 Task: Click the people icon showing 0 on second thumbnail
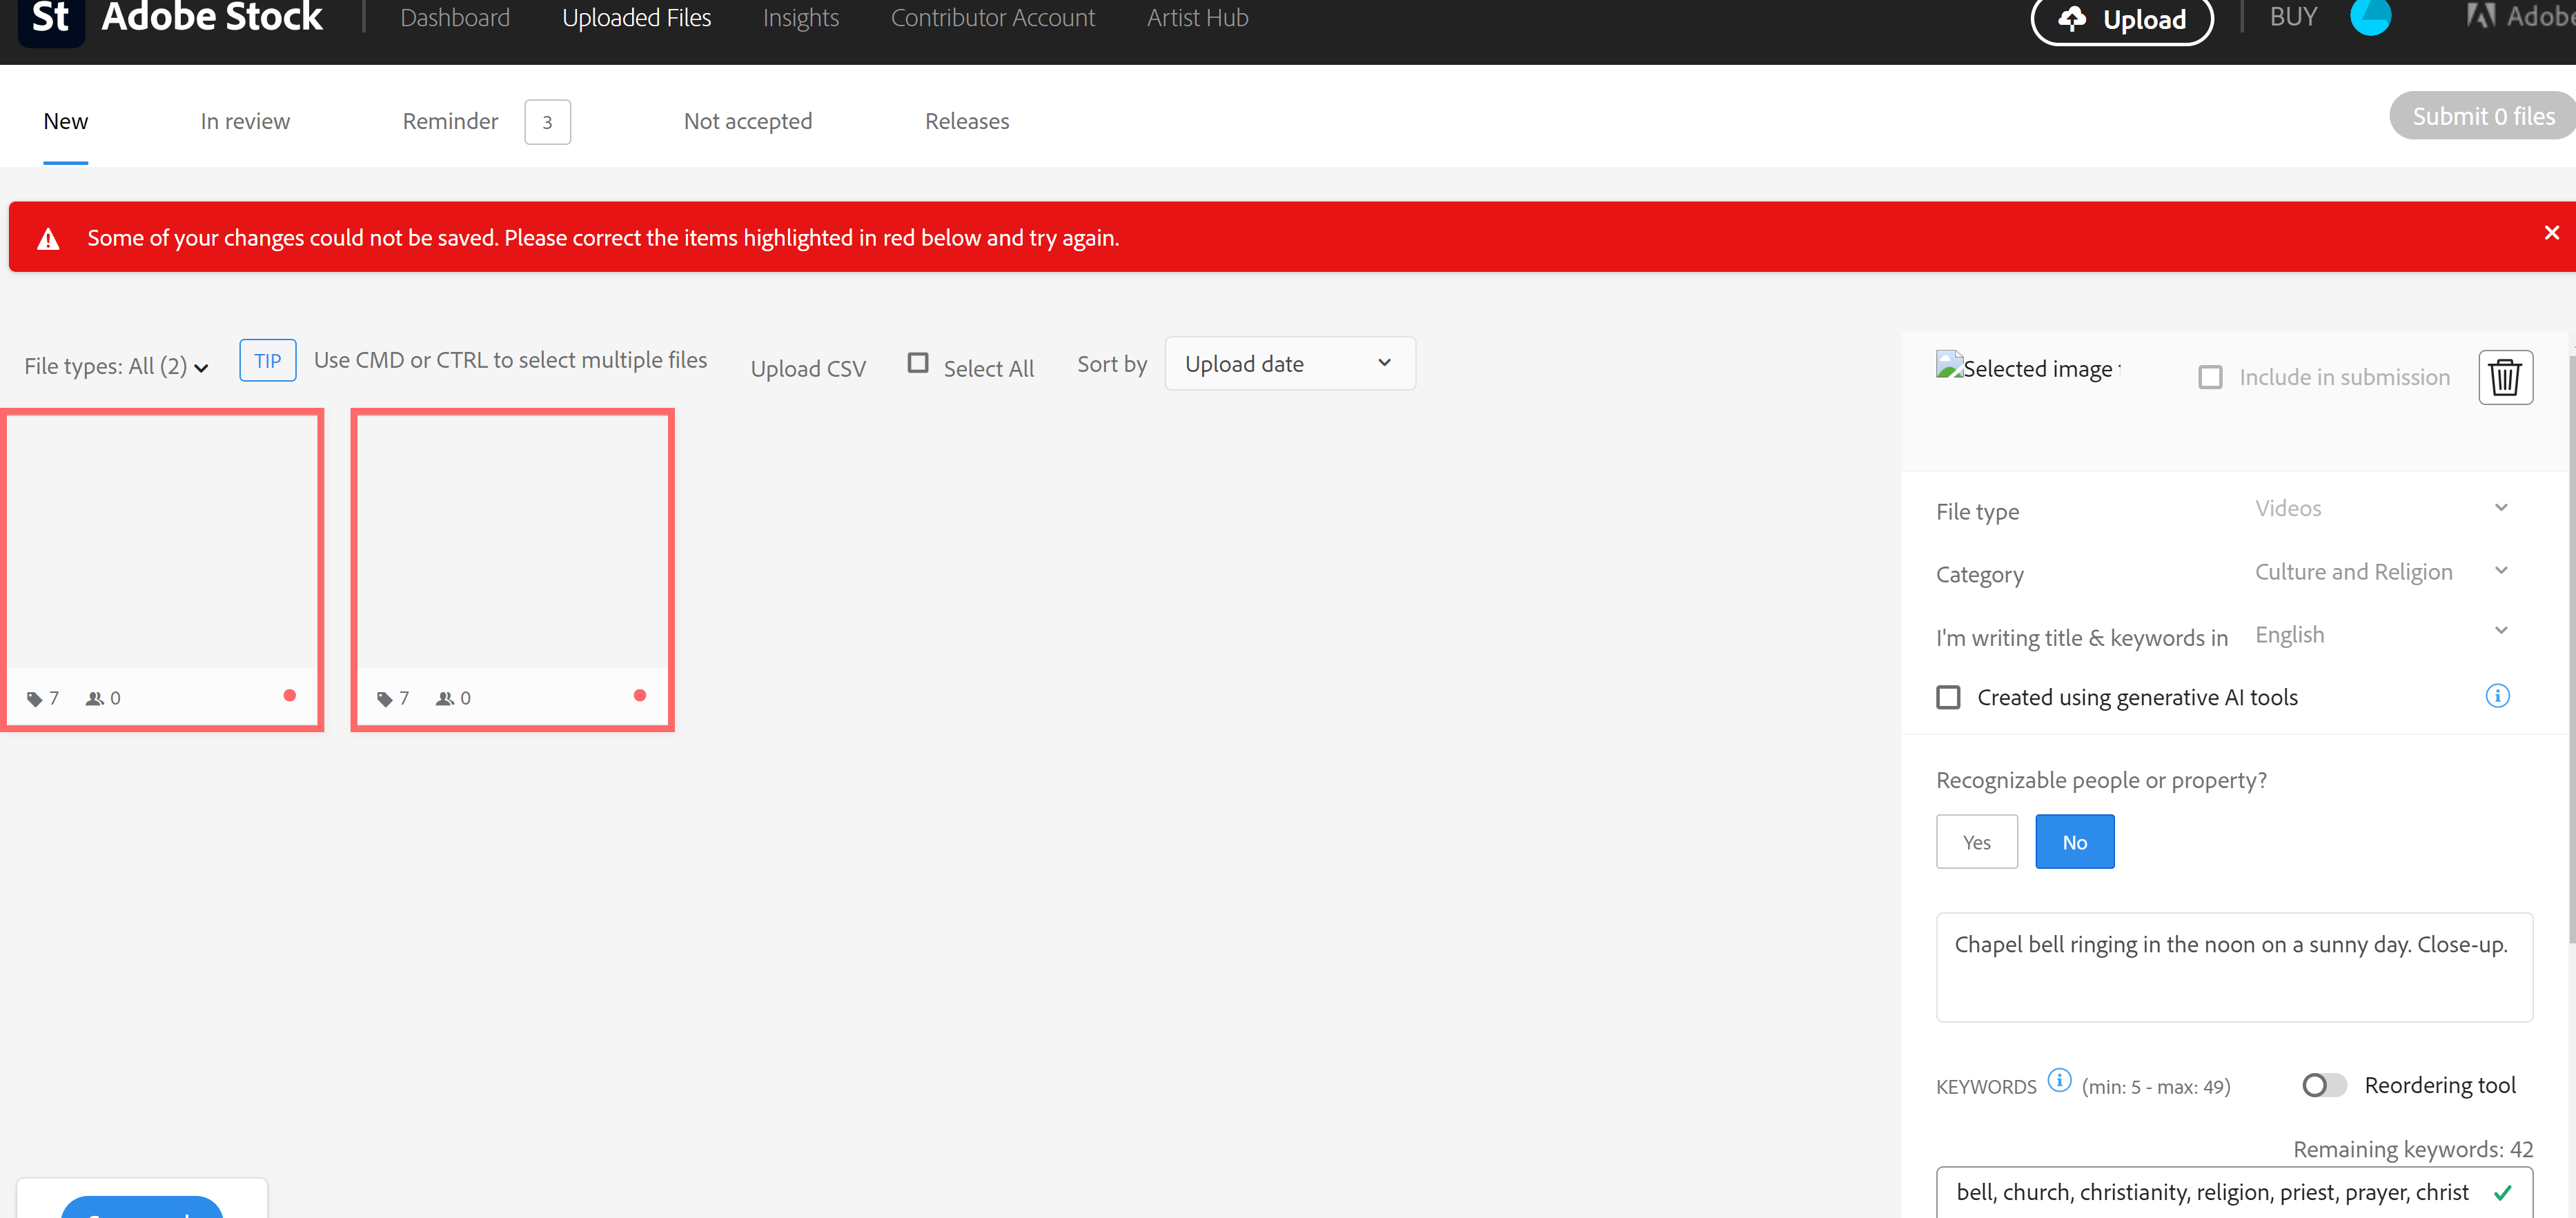445,698
